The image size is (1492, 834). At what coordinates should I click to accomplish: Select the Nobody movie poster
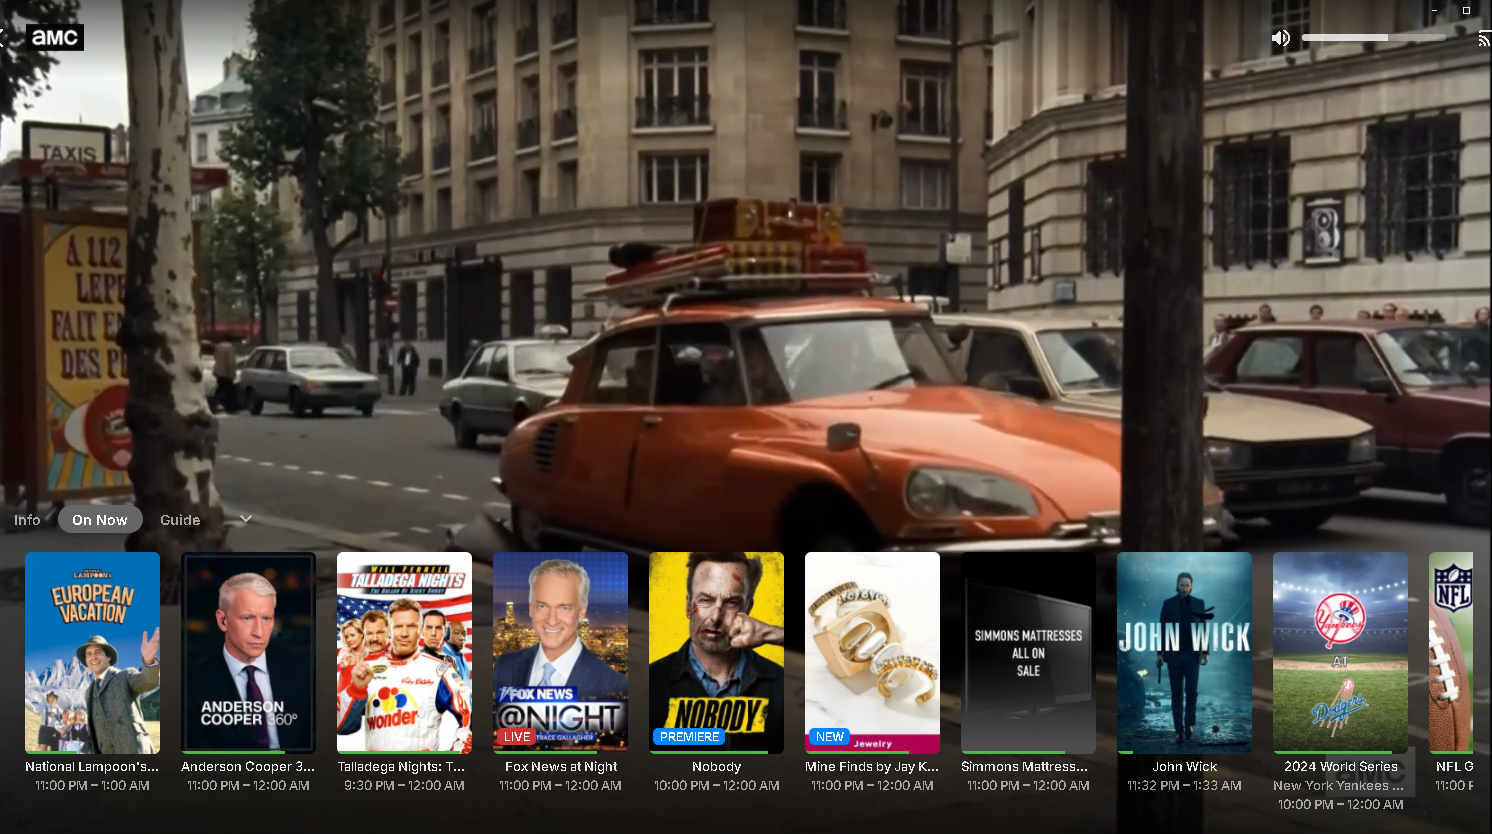pos(716,652)
